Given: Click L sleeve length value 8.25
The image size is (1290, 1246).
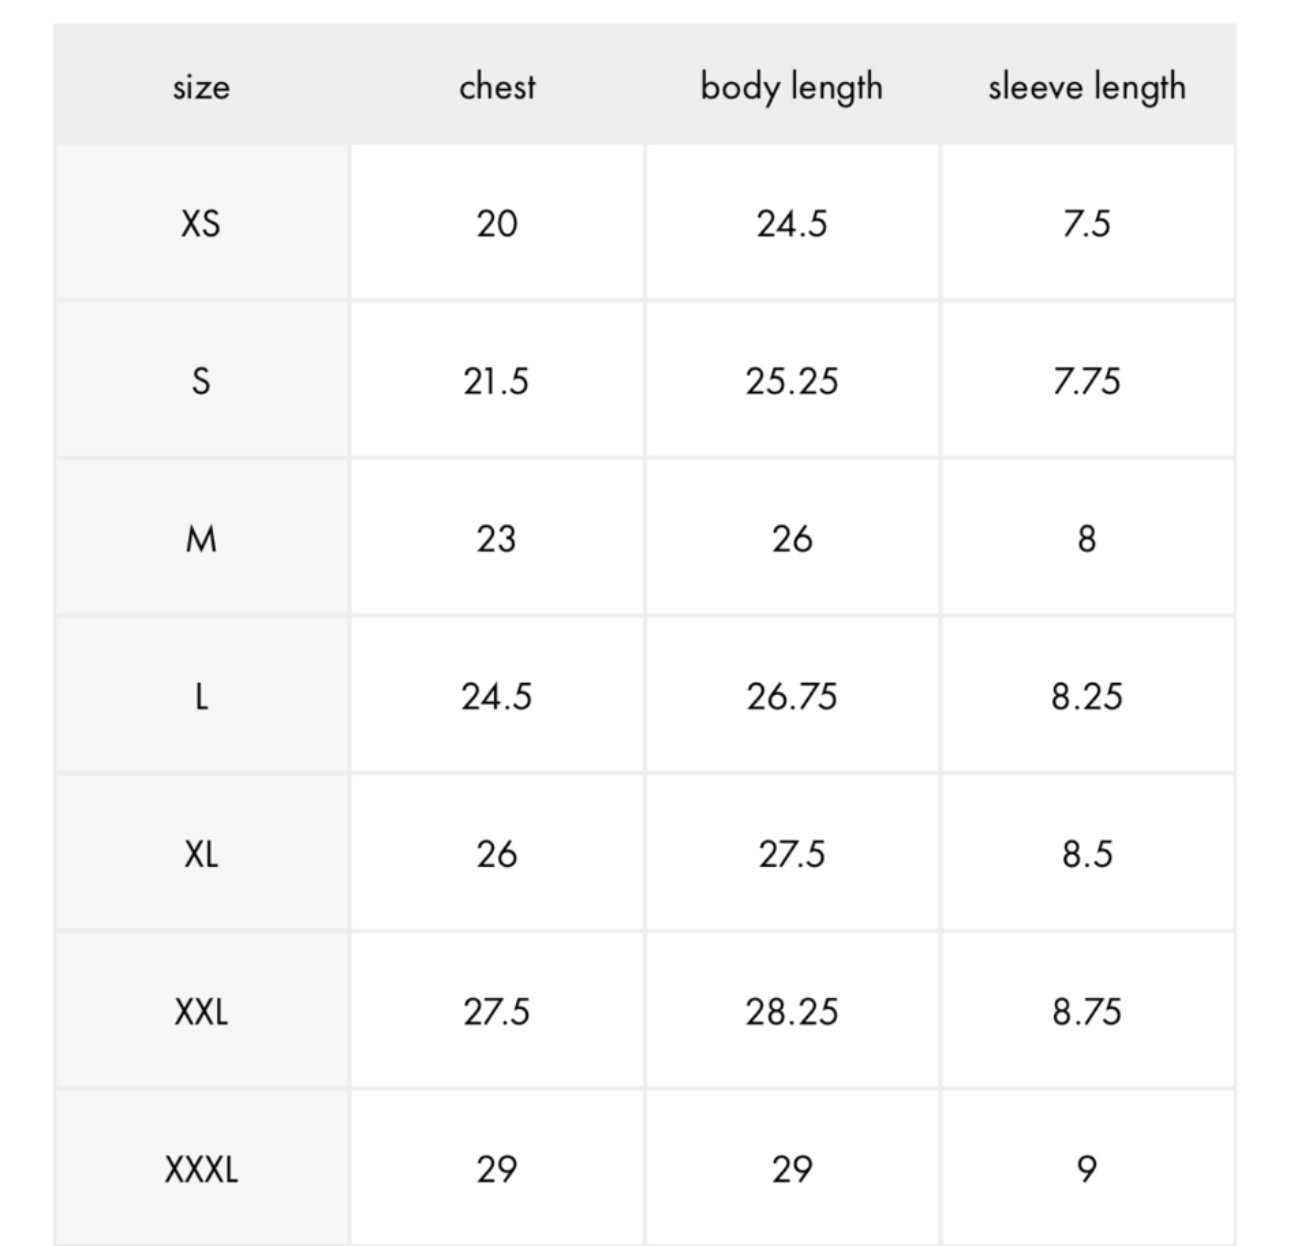Looking at the screenshot, I should coord(1087,696).
